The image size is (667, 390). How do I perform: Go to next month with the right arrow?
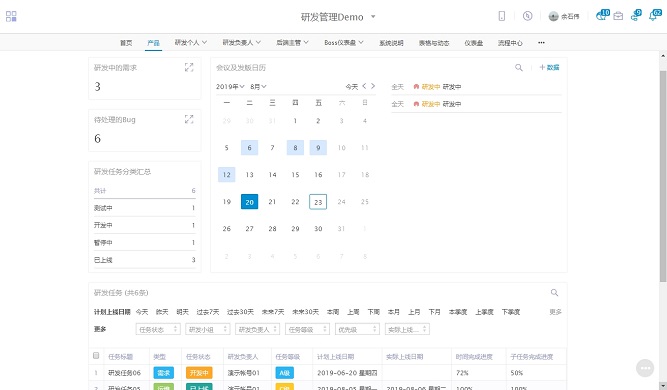click(373, 86)
